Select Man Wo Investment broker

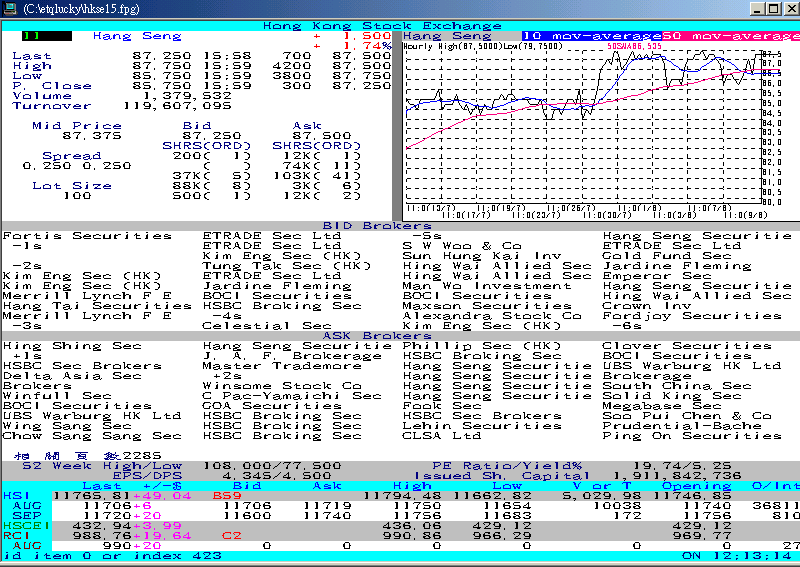[487, 286]
